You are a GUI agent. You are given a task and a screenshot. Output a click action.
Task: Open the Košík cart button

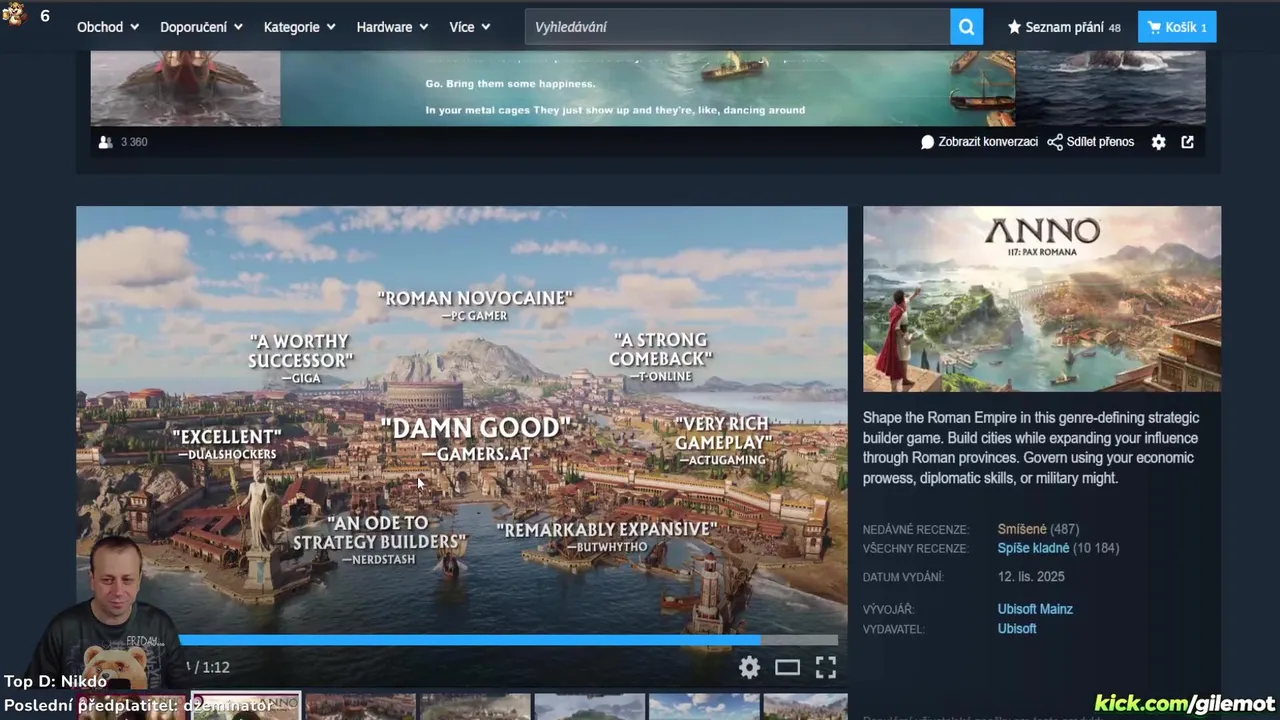pyautogui.click(x=1177, y=27)
